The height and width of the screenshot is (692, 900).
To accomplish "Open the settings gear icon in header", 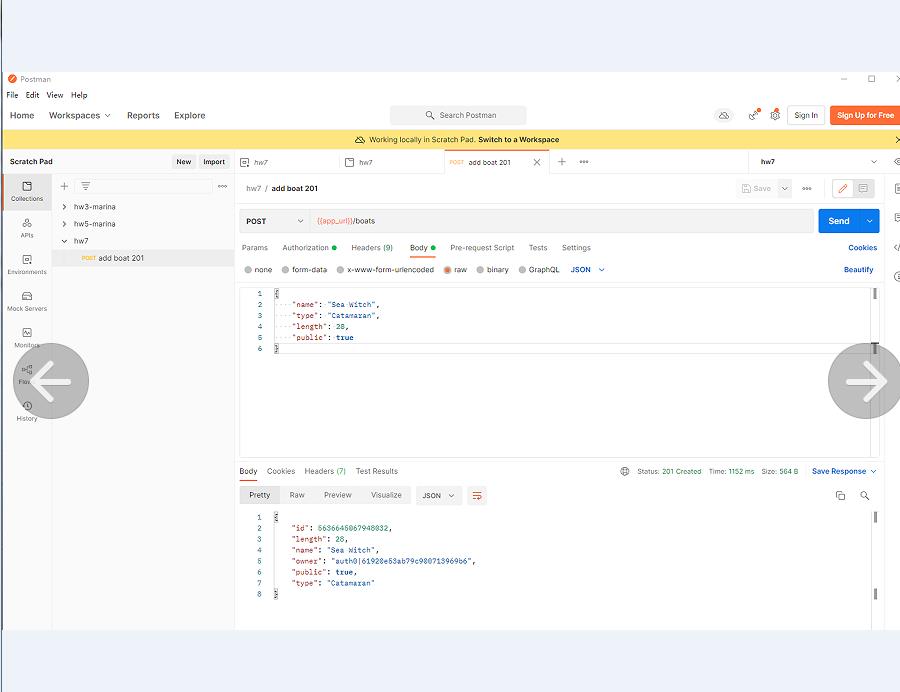I will [775, 115].
